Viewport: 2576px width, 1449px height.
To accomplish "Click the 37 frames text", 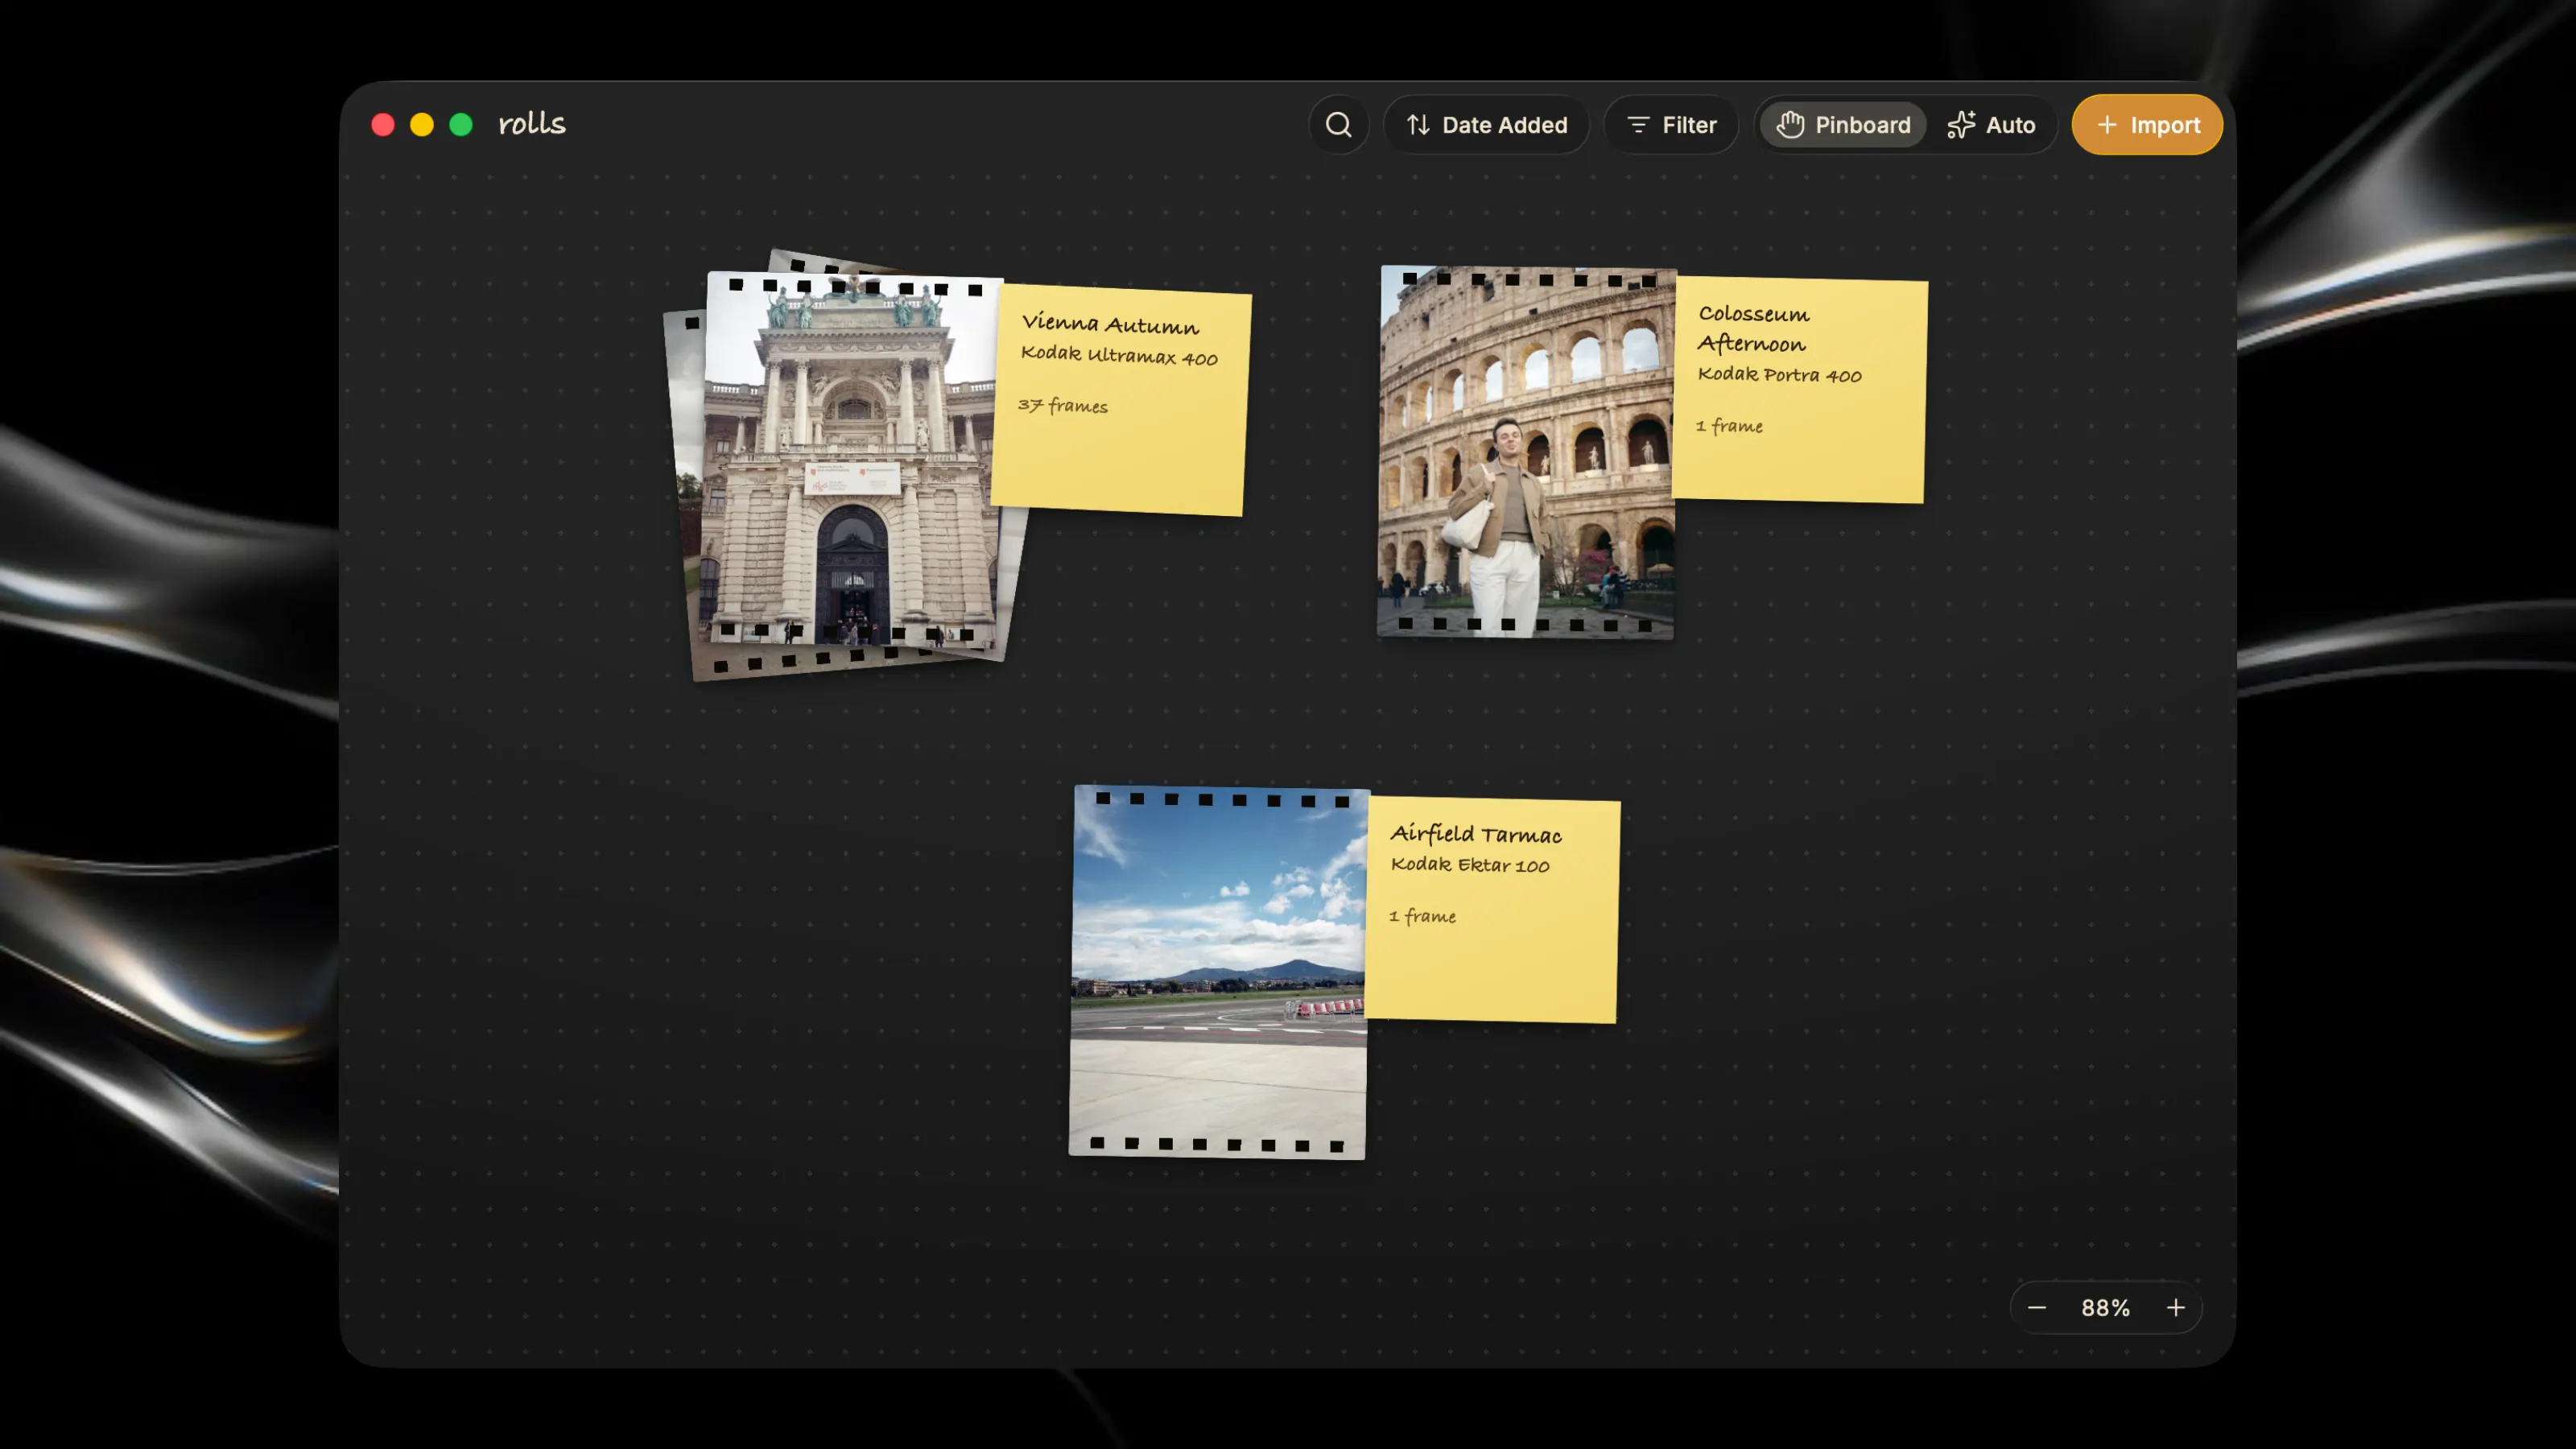I will 1063,405.
